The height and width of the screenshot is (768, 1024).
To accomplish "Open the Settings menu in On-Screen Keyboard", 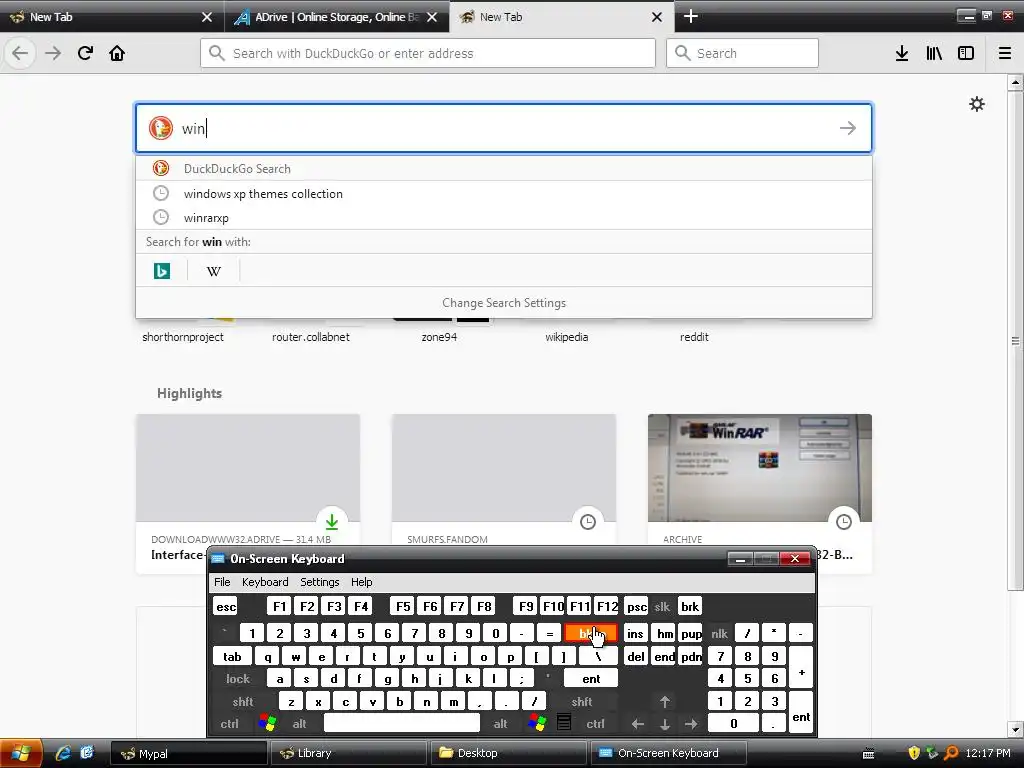I will coord(319,582).
